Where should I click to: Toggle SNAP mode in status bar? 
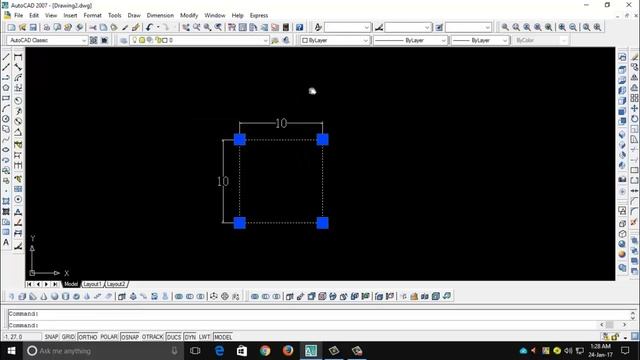click(x=51, y=337)
